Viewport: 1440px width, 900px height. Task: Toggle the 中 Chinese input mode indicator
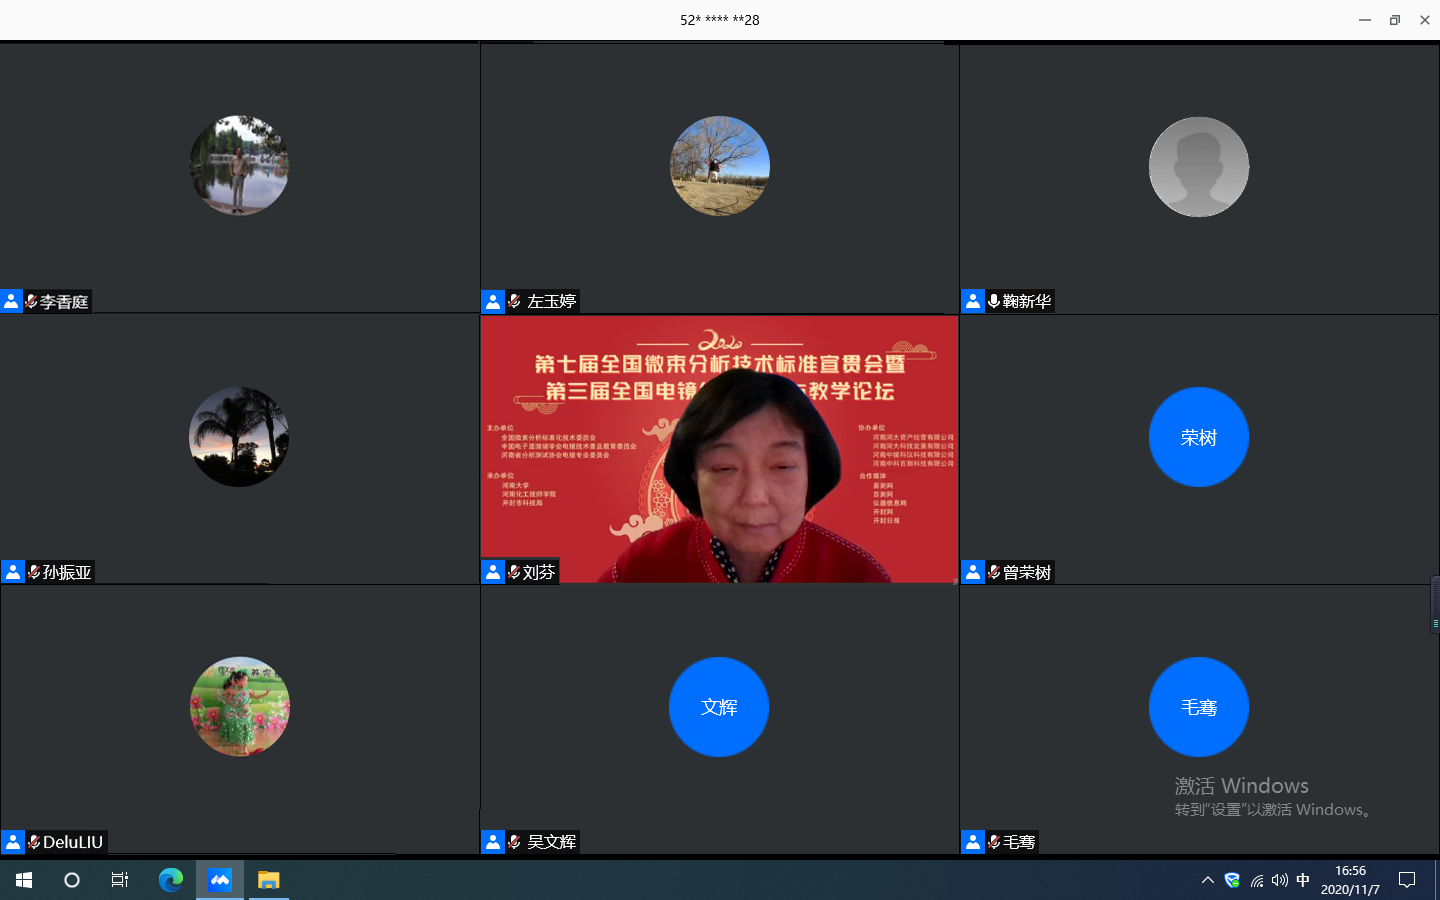click(x=1302, y=880)
